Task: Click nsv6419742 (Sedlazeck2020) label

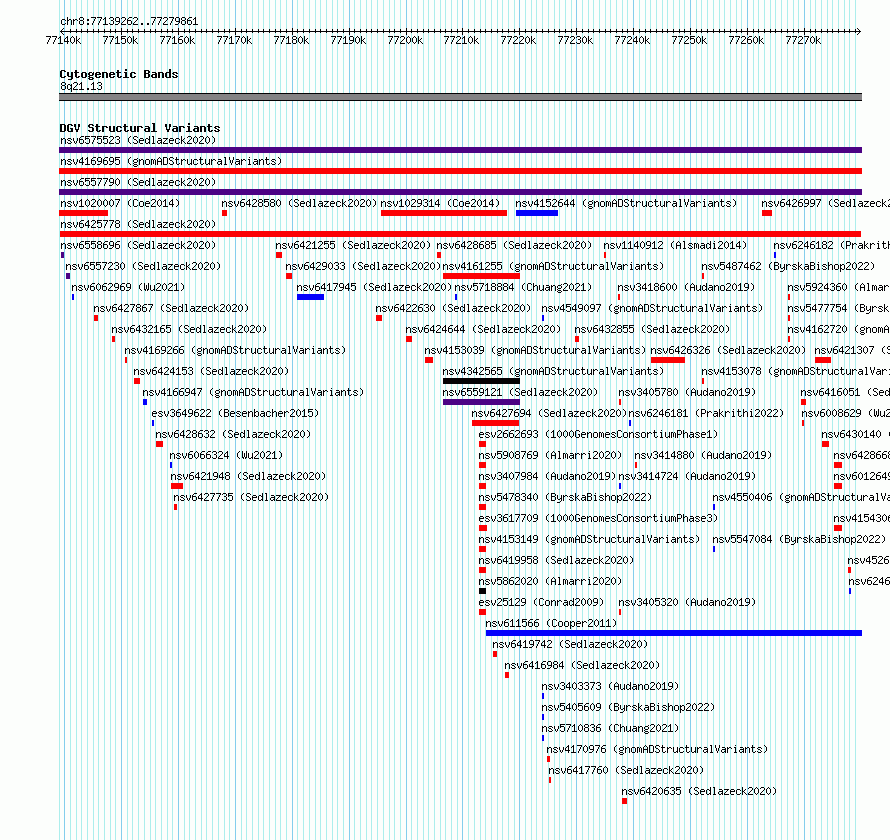Action: tap(570, 644)
